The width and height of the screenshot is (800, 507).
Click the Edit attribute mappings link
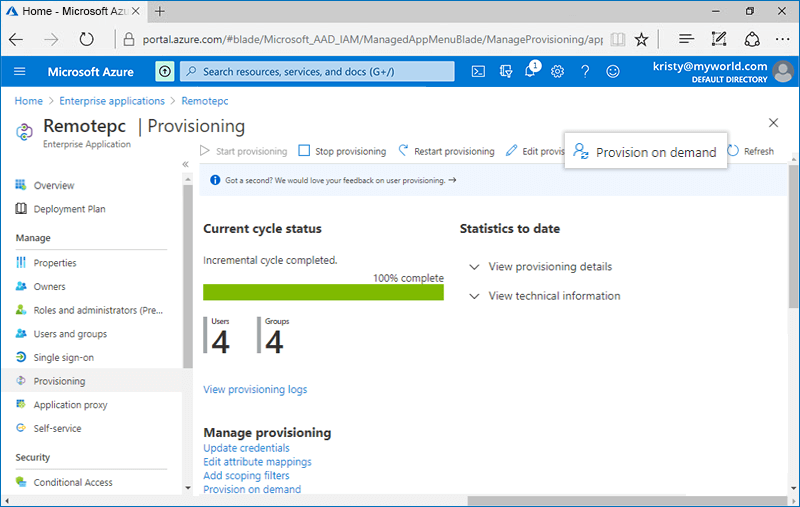point(257,462)
